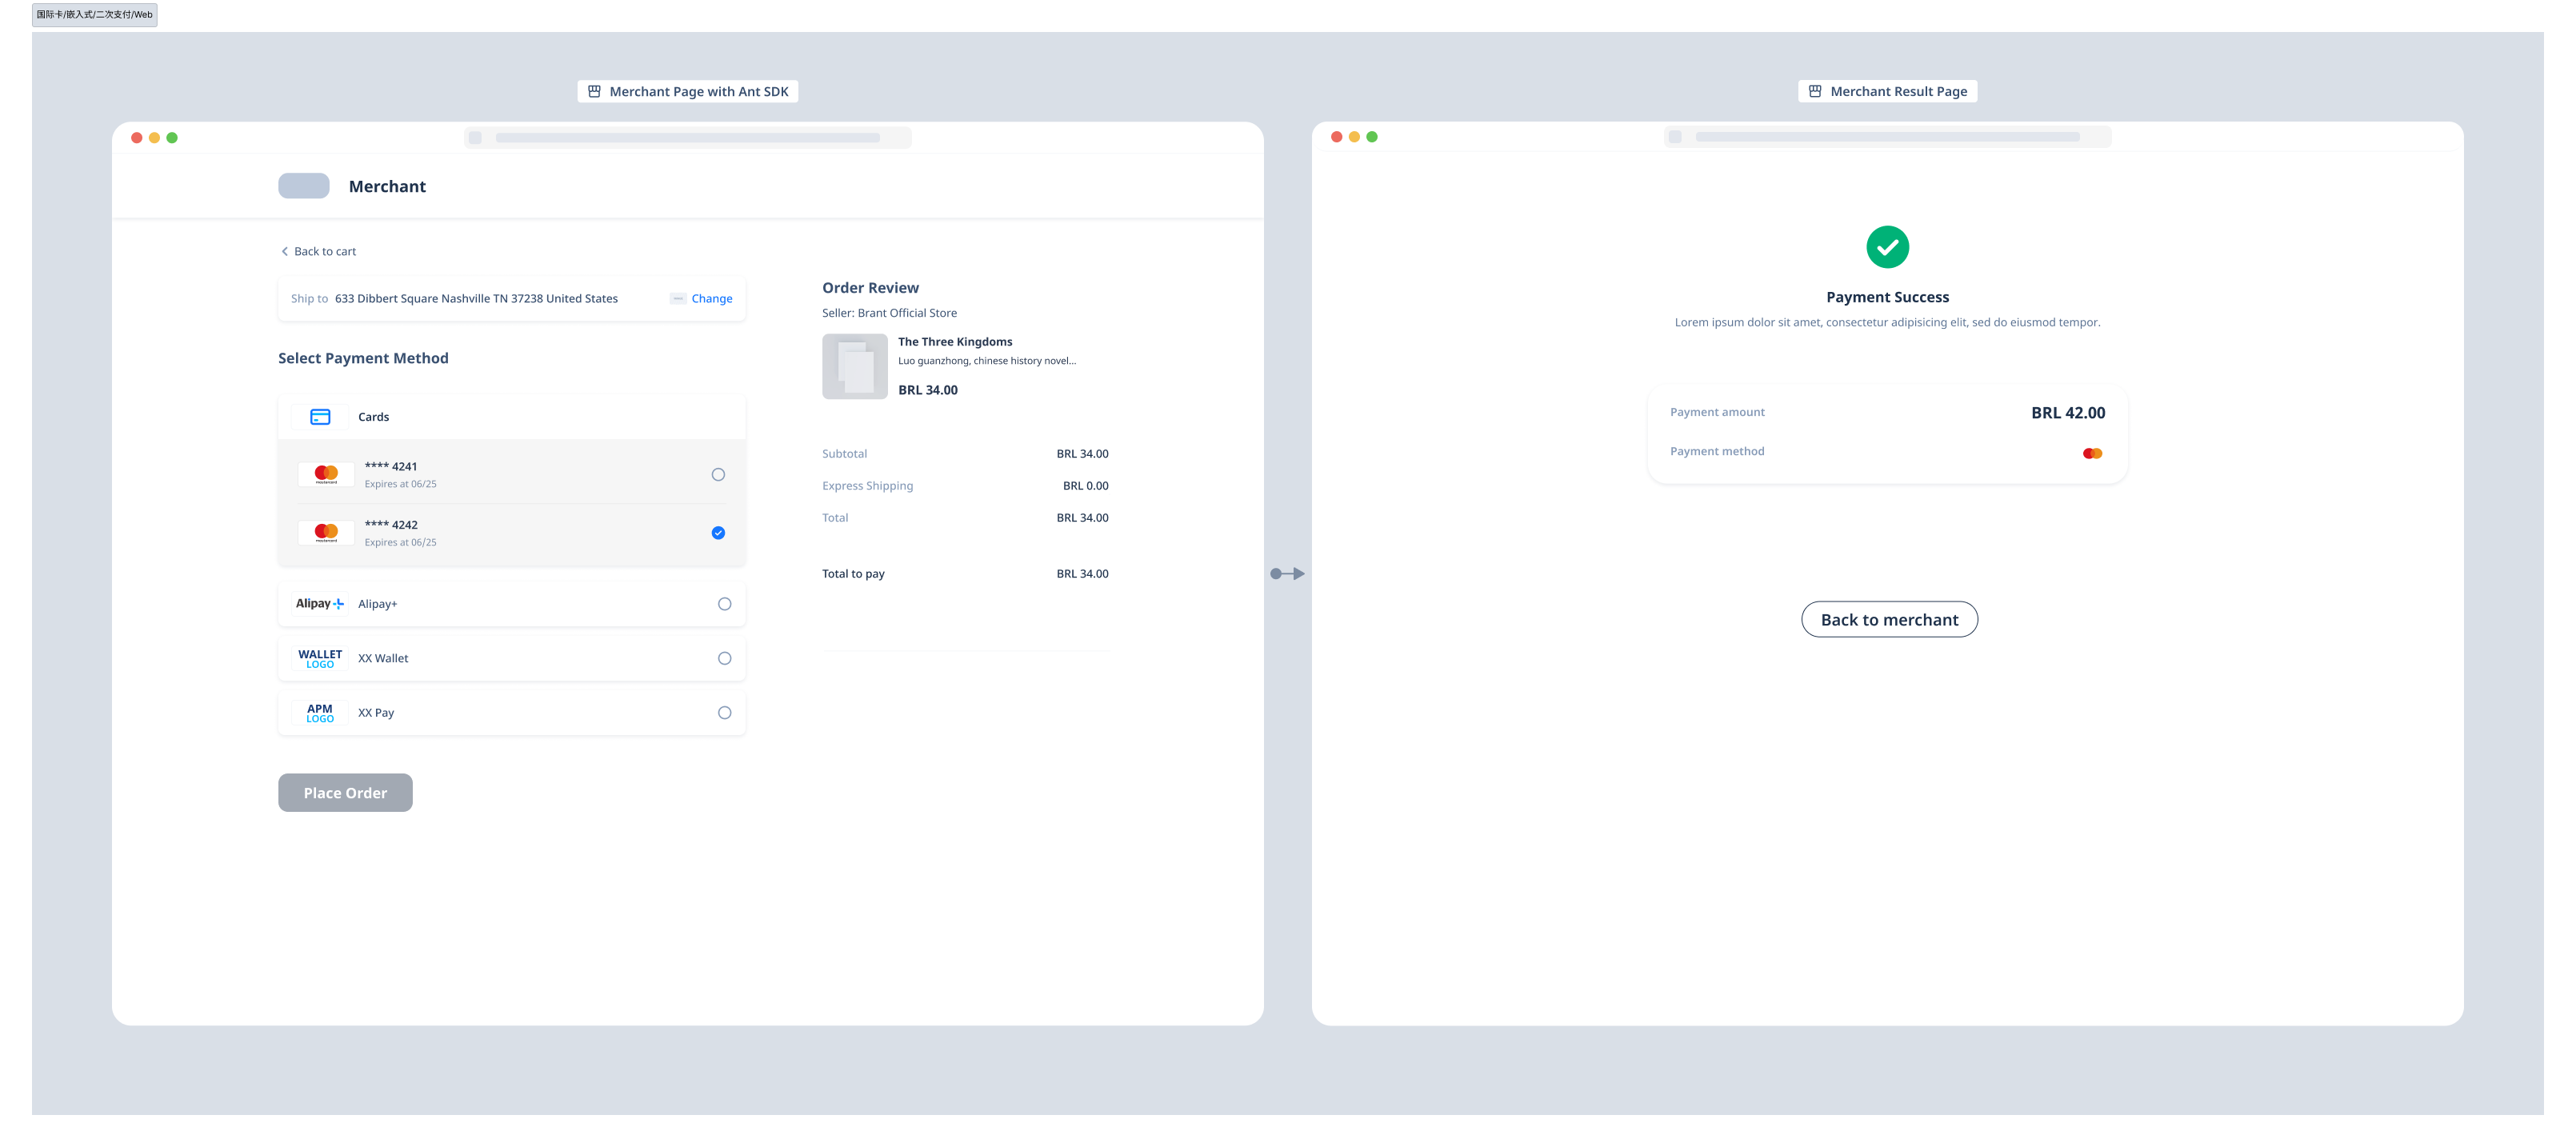Choose XX Pay radio button
This screenshot has width=2576, height=1147.
click(724, 713)
